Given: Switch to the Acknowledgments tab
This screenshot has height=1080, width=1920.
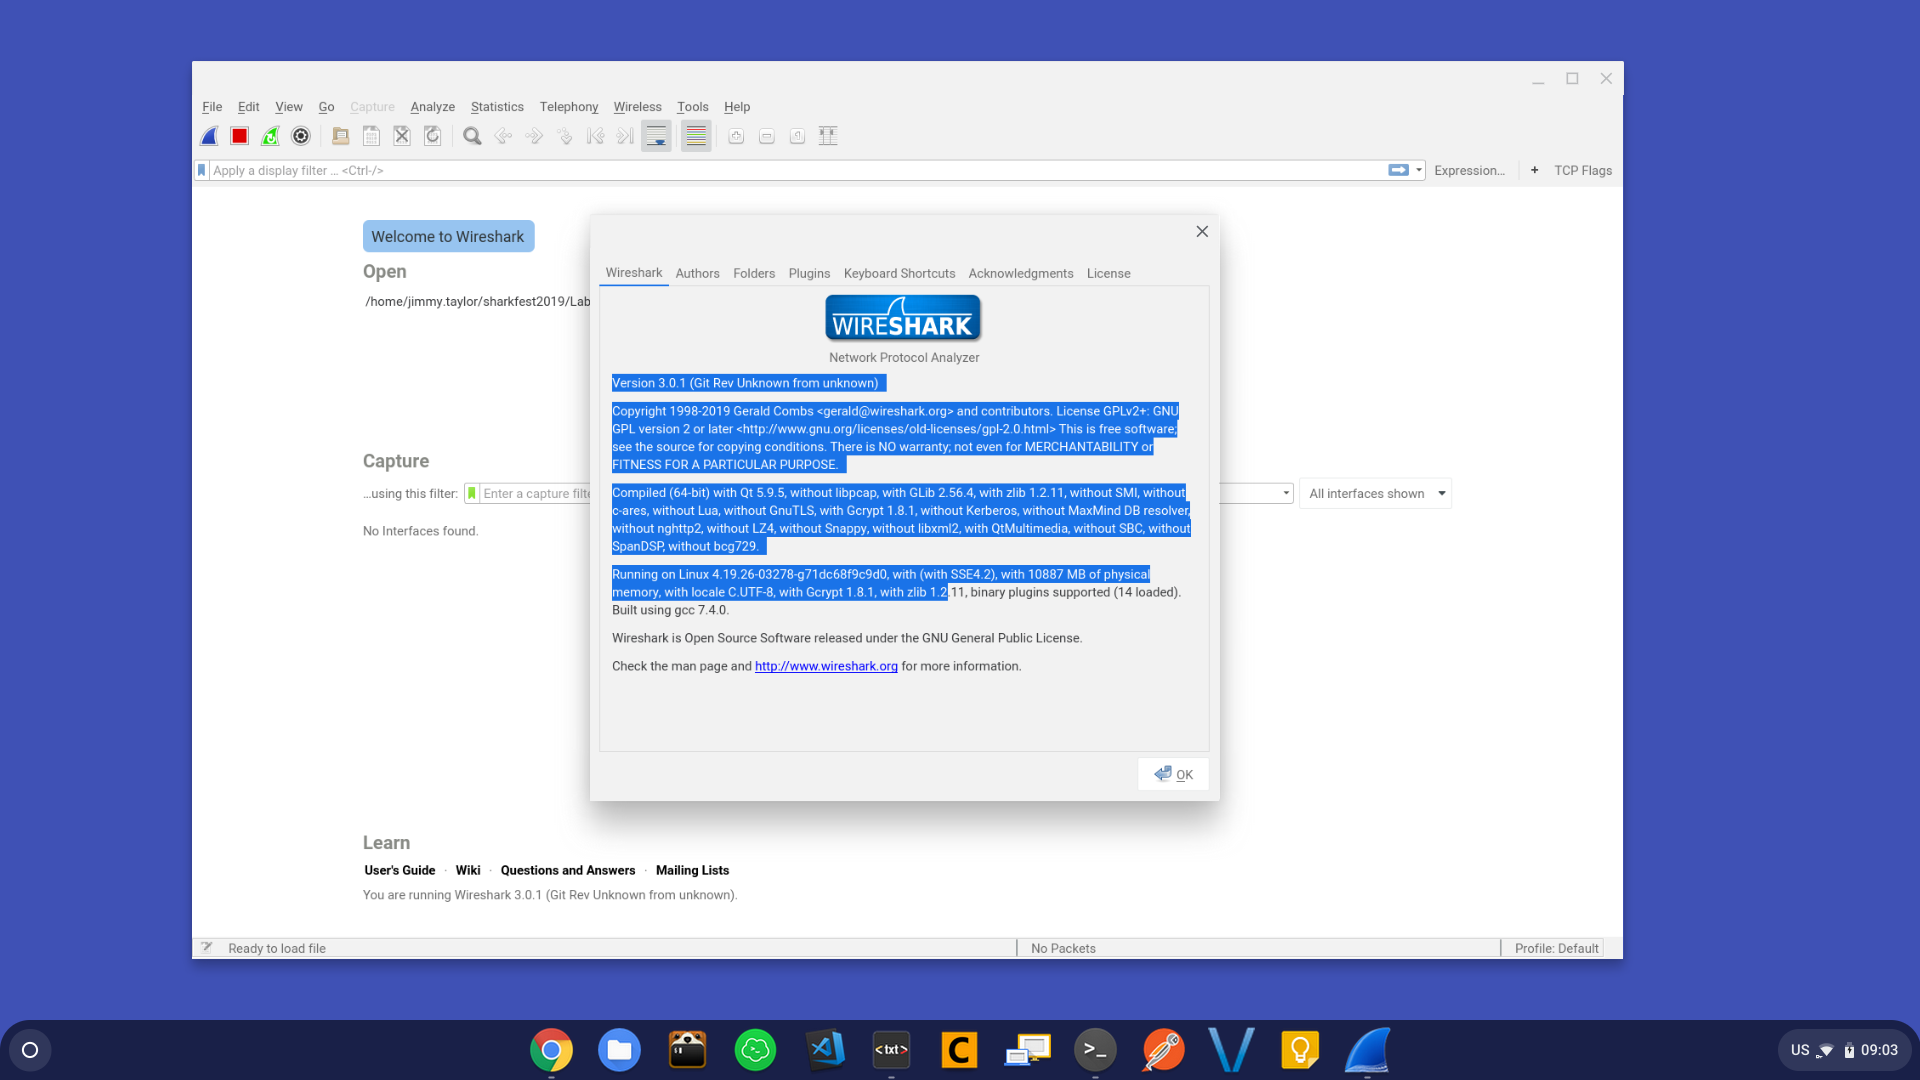Looking at the screenshot, I should point(1020,273).
